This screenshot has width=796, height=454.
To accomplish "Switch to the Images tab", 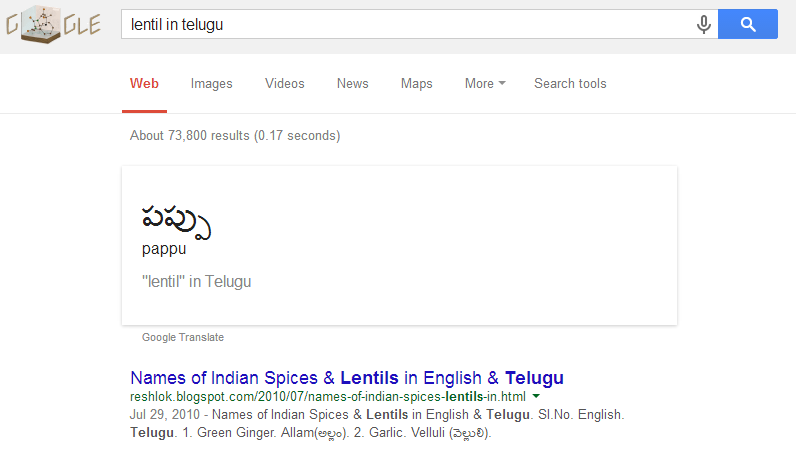I will 211,84.
